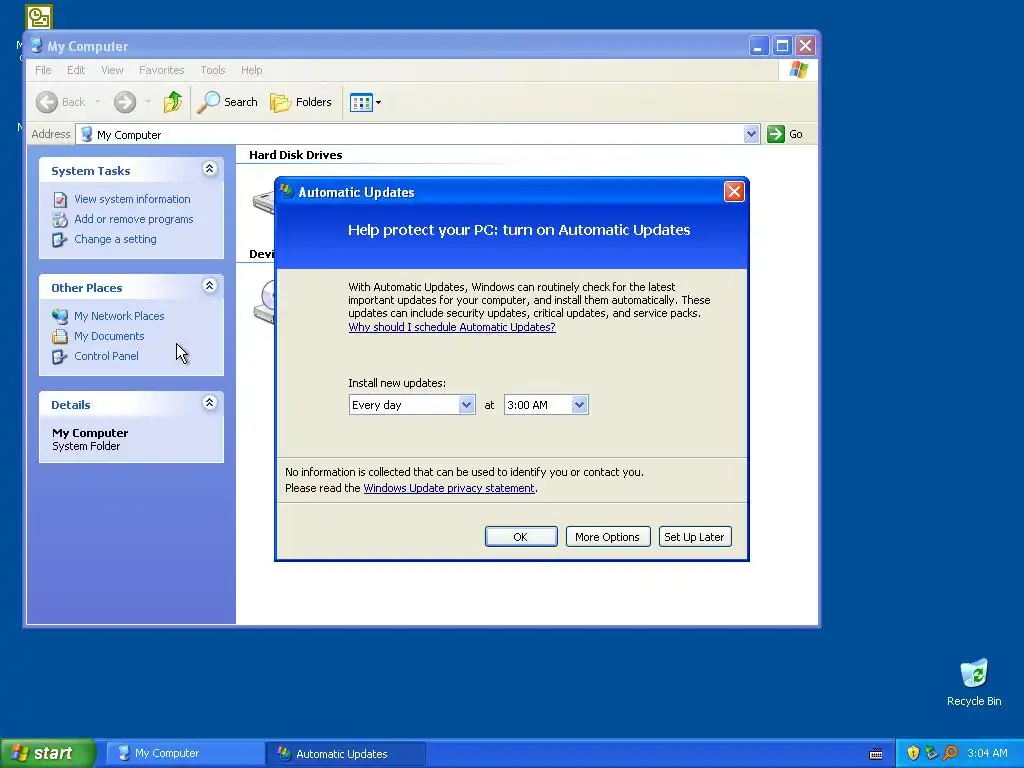Screen dimensions: 1024x768
Task: Open the File menu
Action: point(43,70)
